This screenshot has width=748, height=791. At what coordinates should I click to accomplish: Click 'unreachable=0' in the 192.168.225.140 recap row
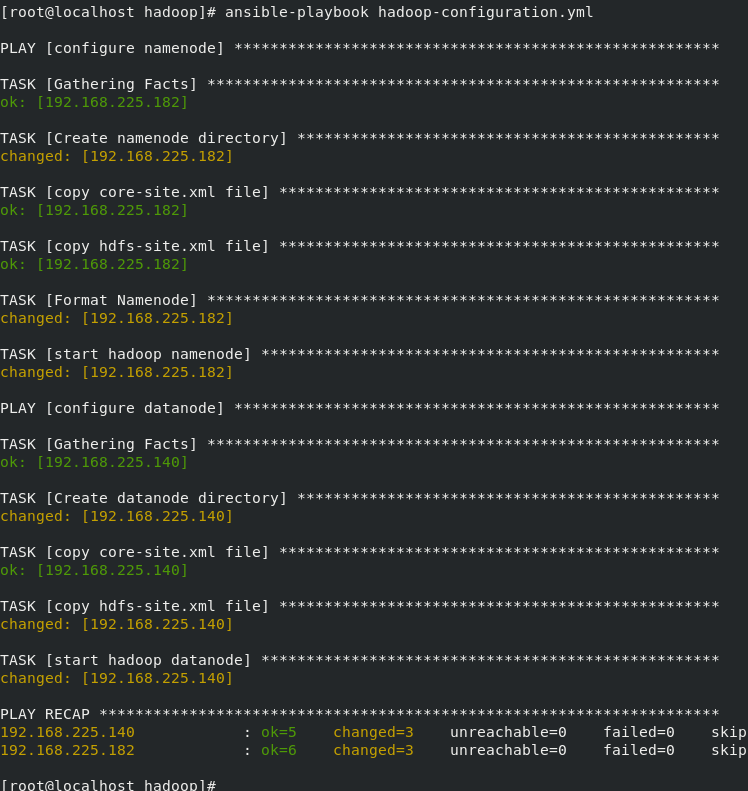508,732
